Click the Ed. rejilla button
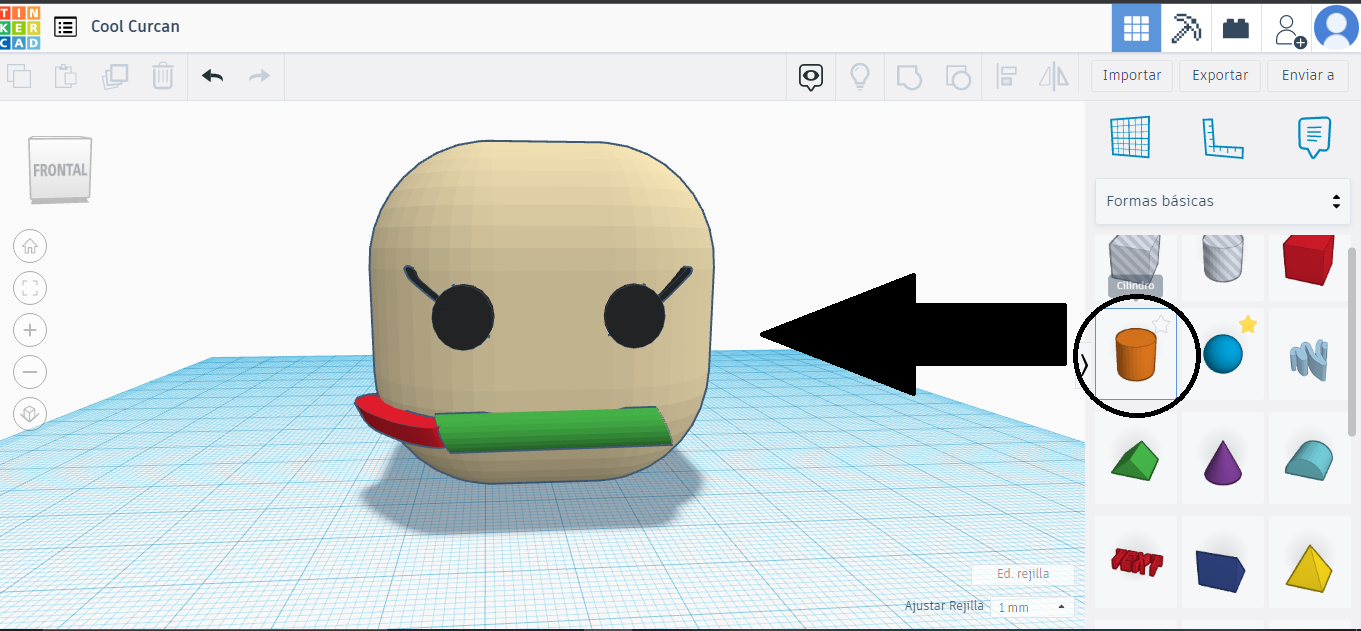Viewport: 1361px width, 631px height. point(1022,574)
